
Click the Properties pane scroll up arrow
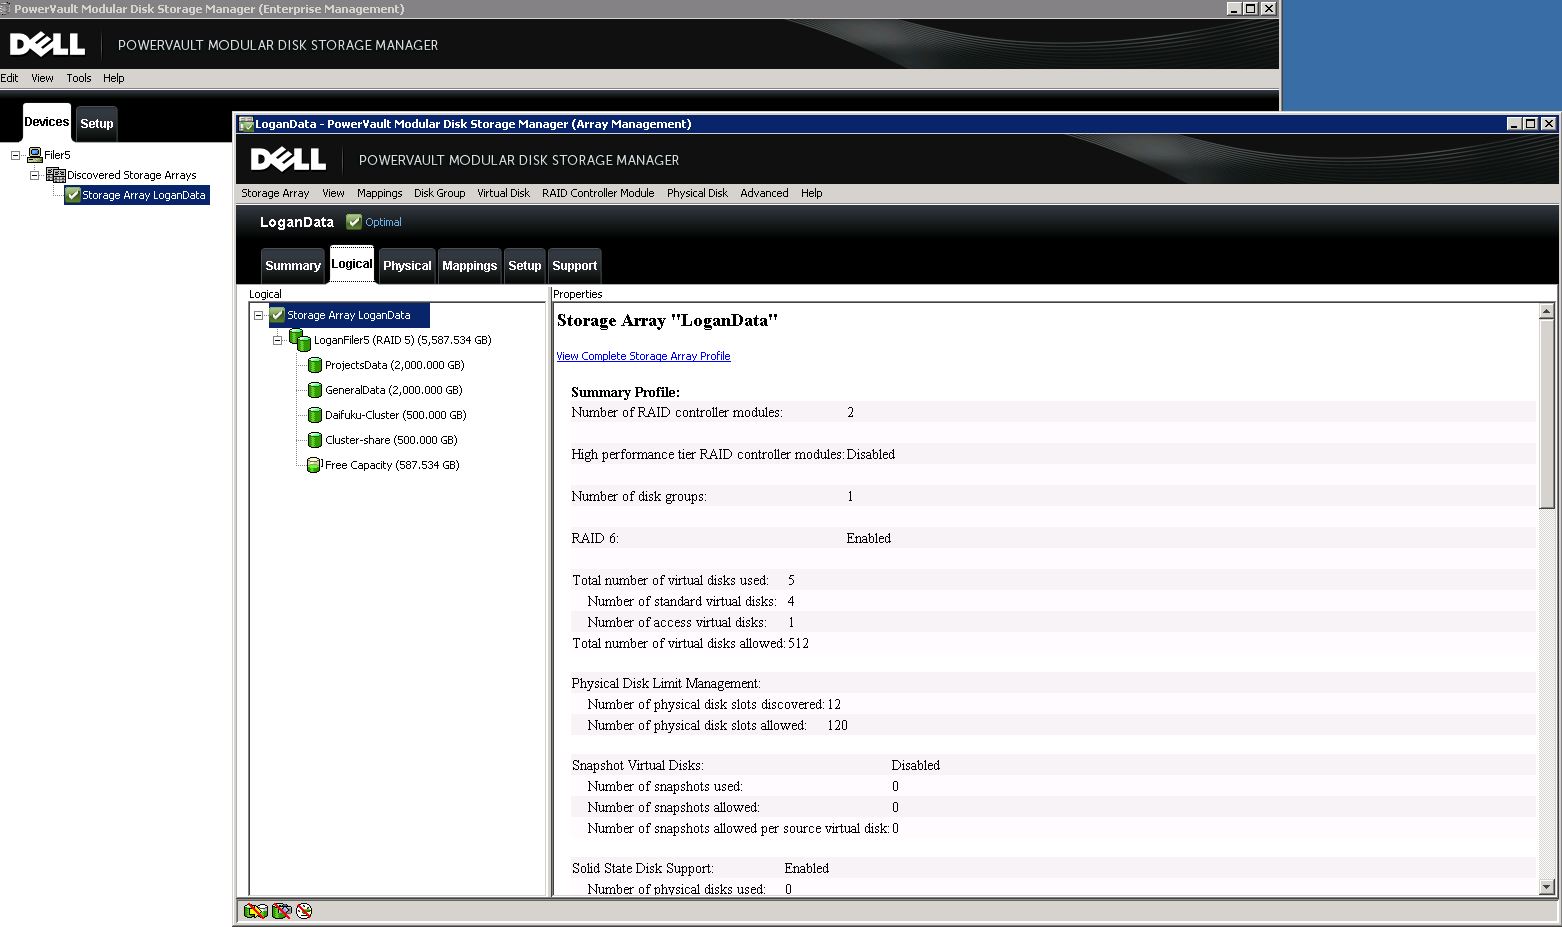1547,312
